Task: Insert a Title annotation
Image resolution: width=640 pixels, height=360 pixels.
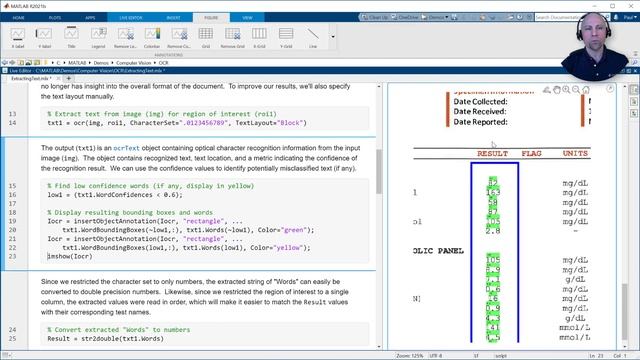Action: tap(71, 37)
